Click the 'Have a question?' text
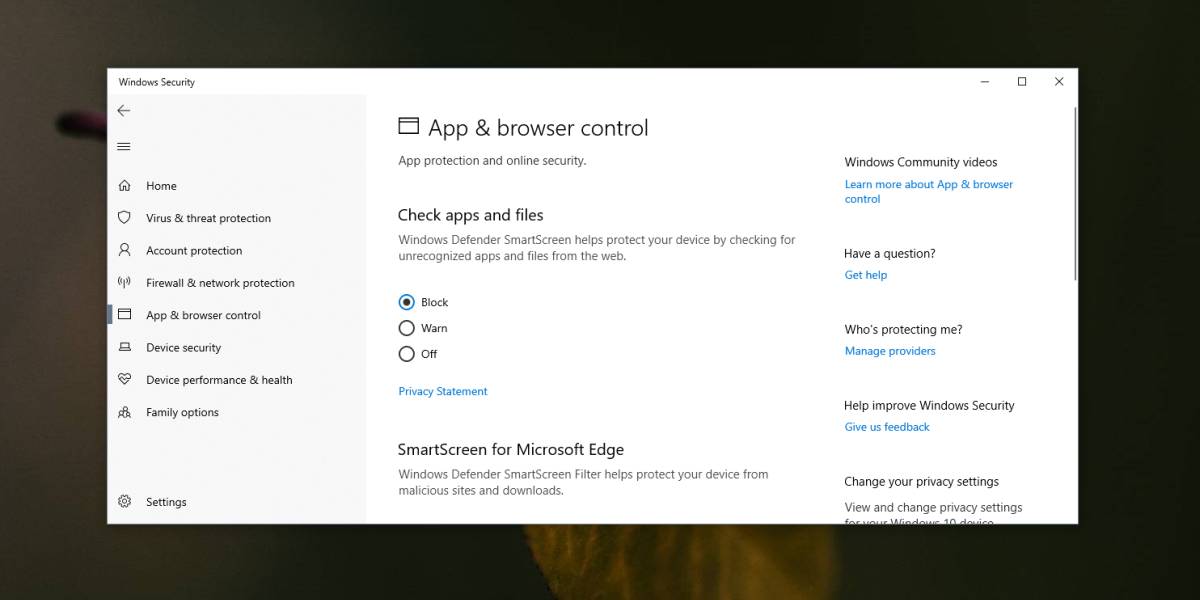The image size is (1200, 600). tap(890, 254)
